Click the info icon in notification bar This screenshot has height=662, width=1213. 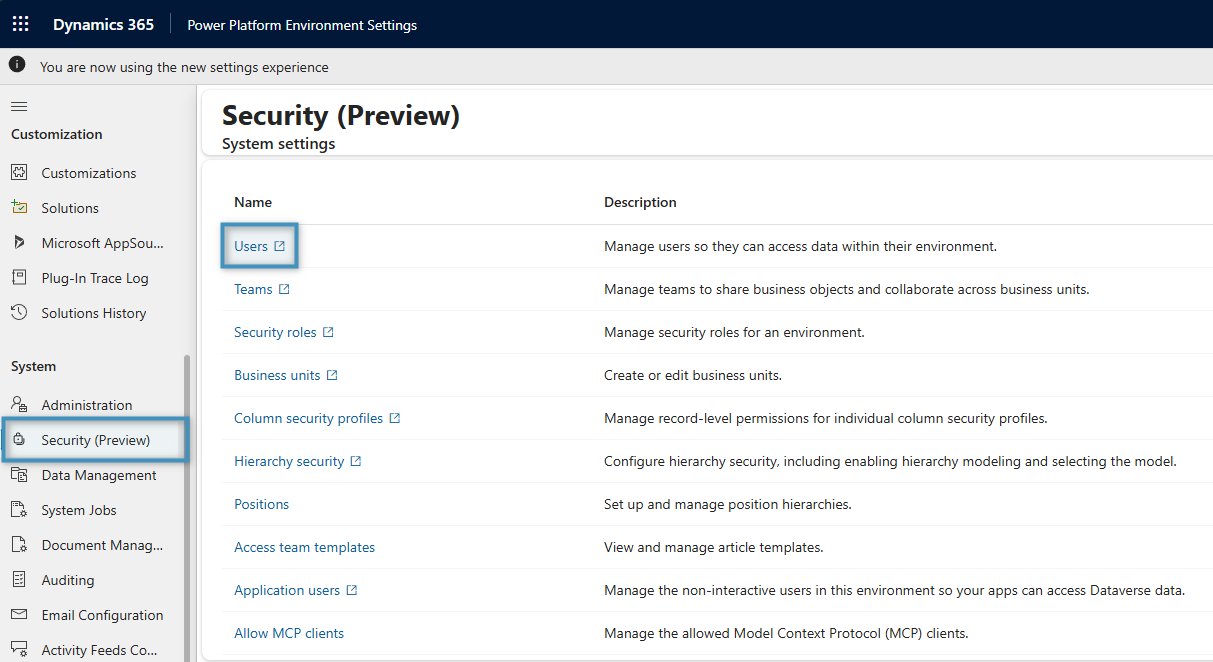pyautogui.click(x=17, y=65)
